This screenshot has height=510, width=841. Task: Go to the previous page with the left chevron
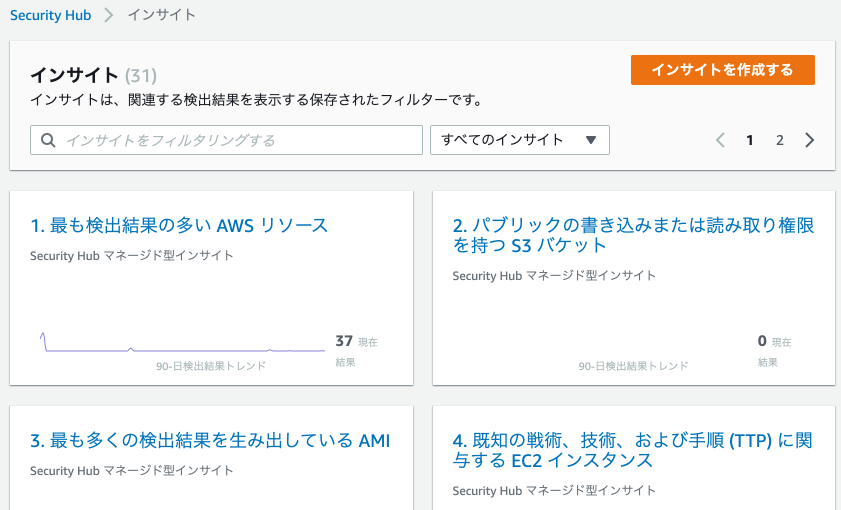720,141
